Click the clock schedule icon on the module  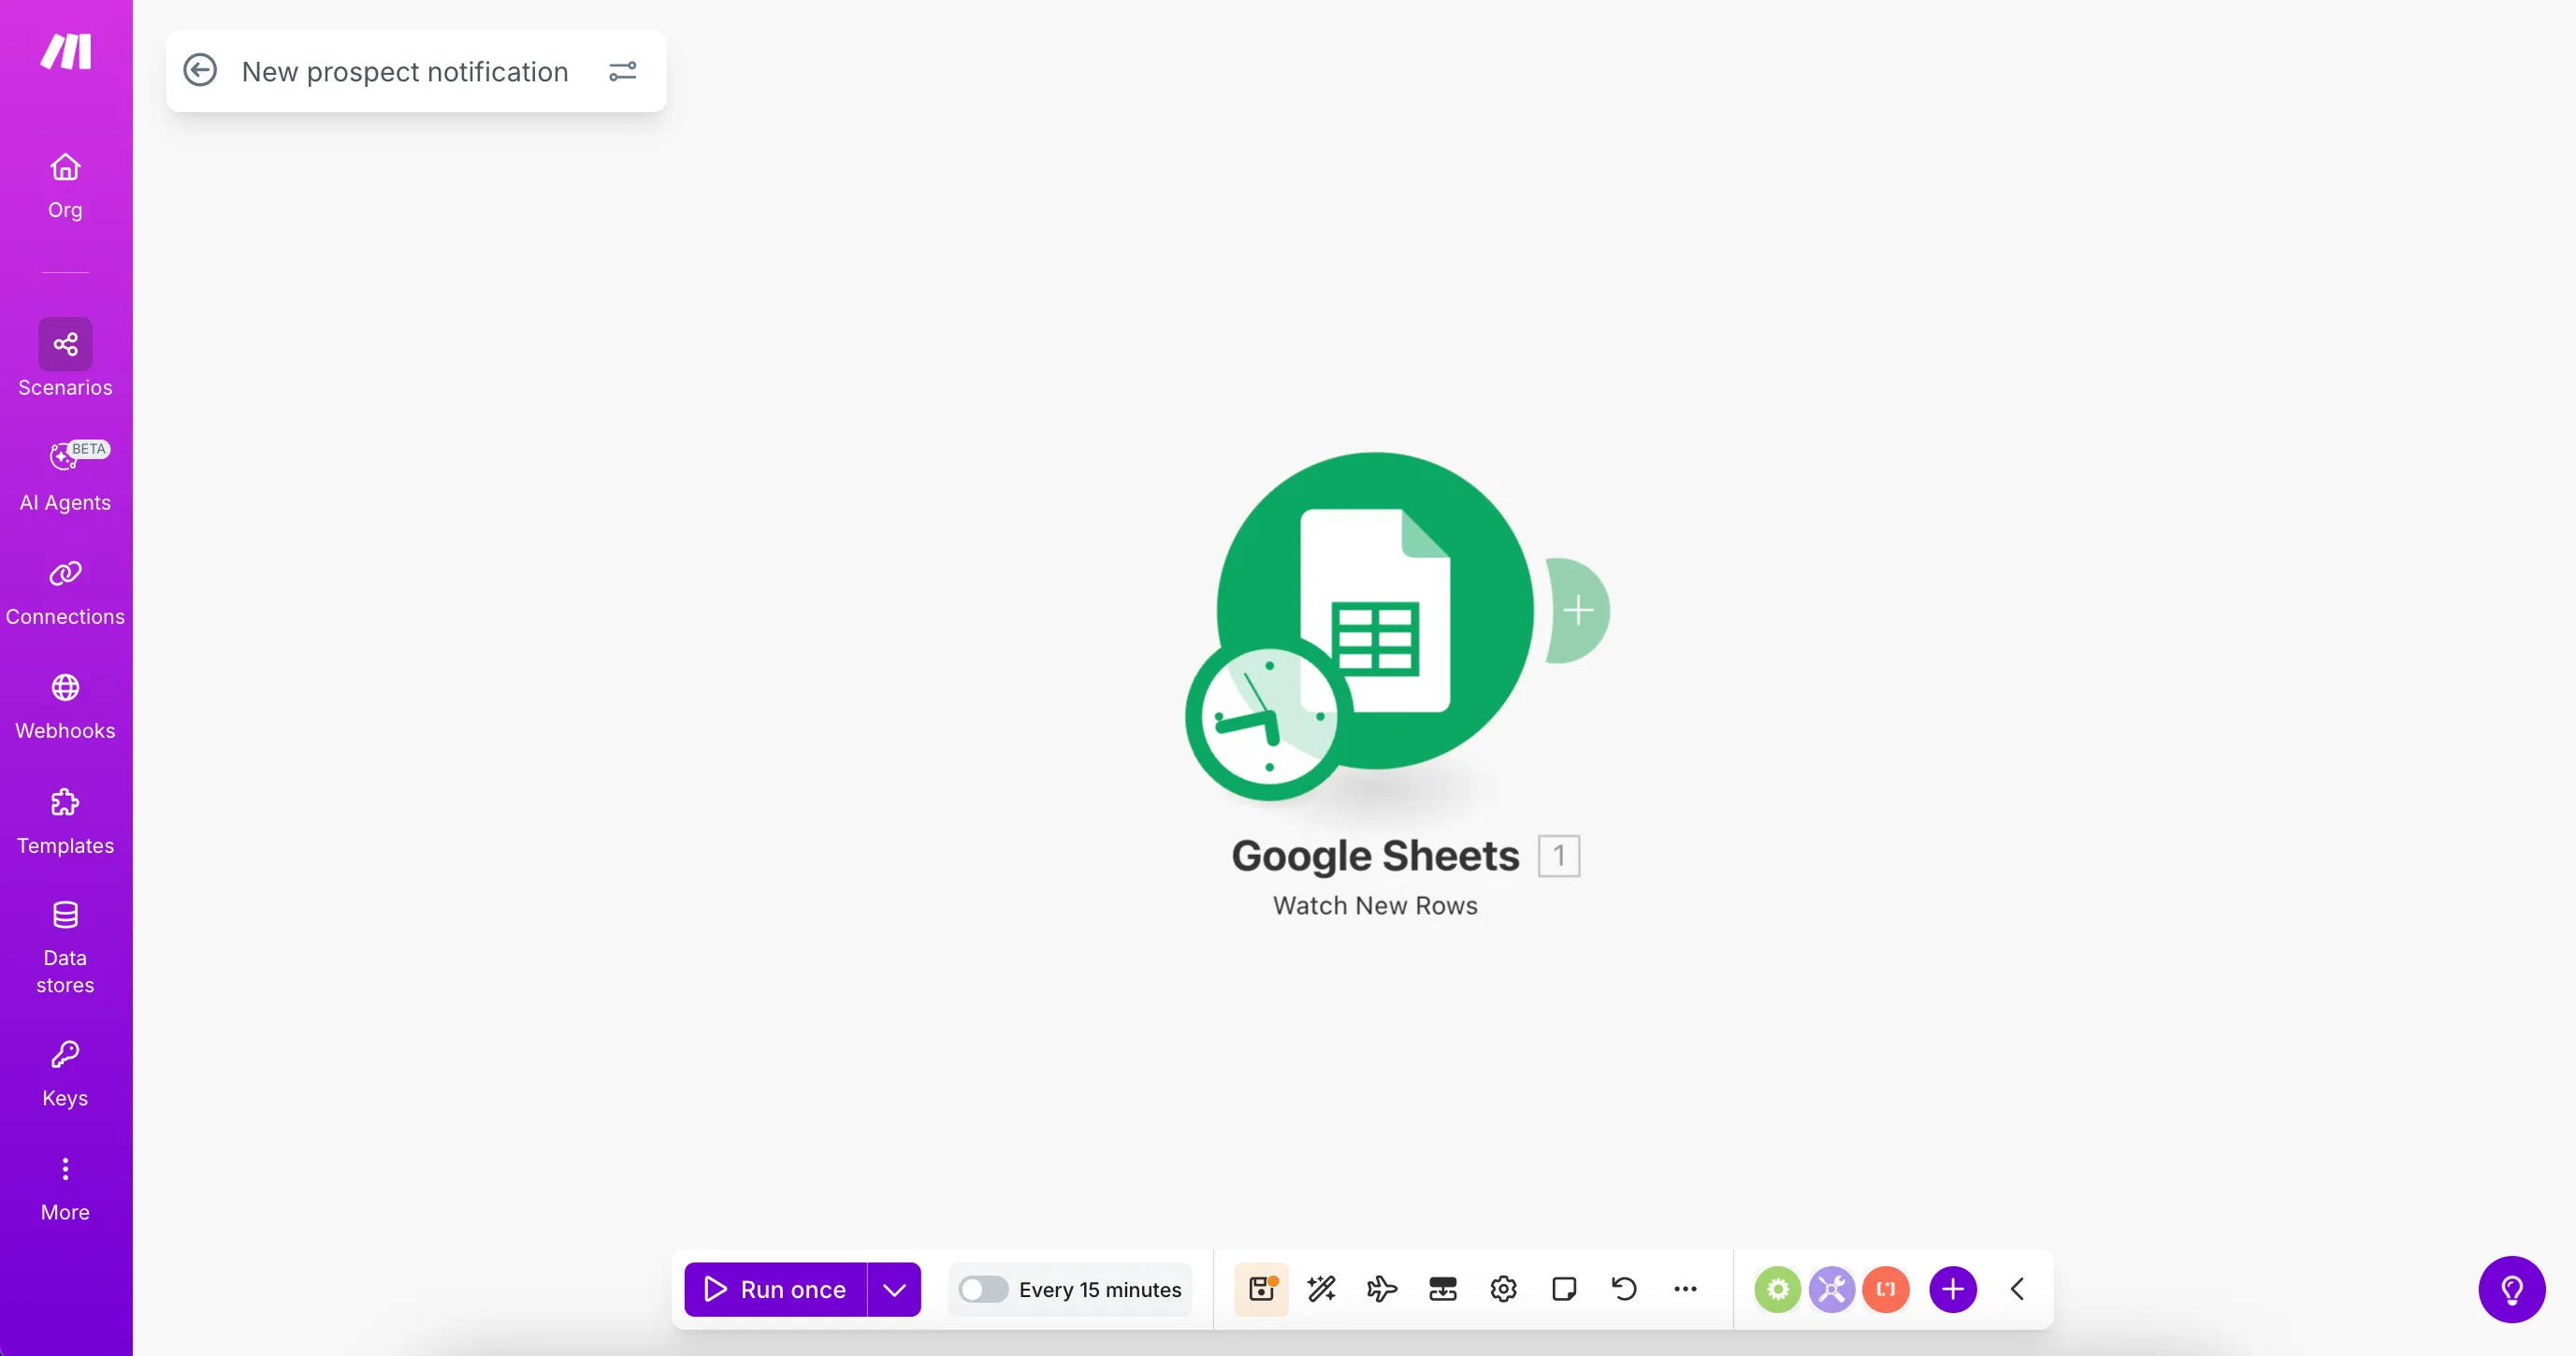(x=1268, y=717)
